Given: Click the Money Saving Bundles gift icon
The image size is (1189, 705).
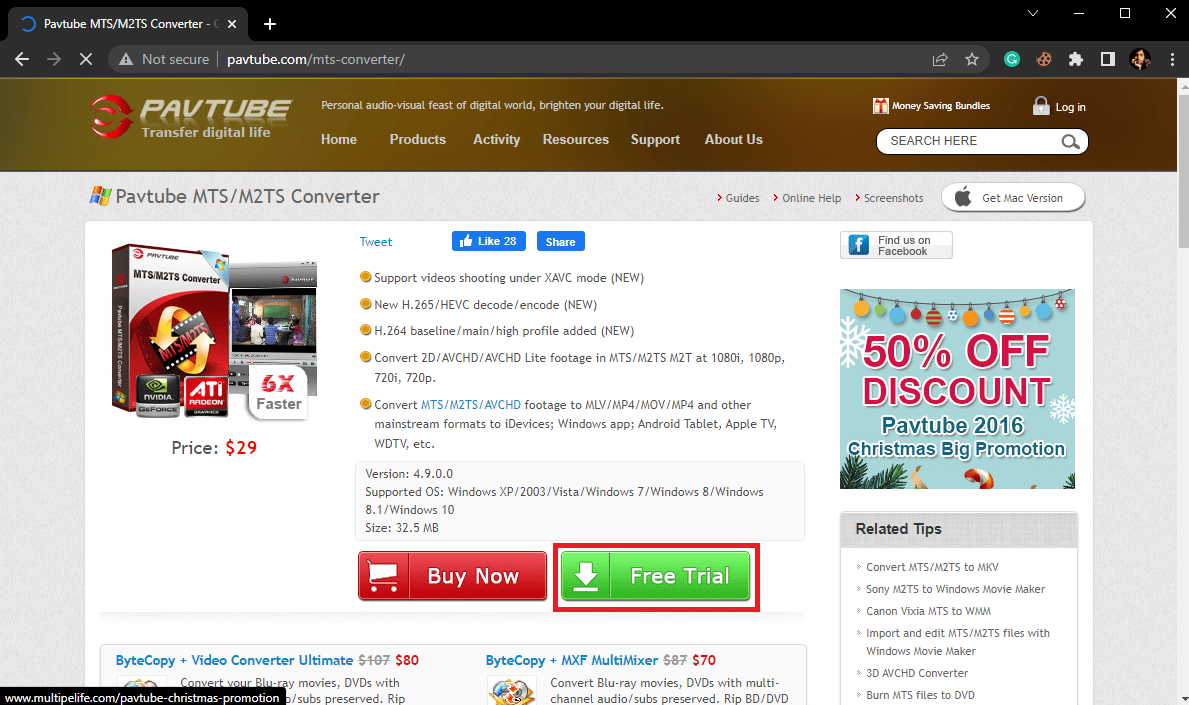Looking at the screenshot, I should pyautogui.click(x=880, y=105).
